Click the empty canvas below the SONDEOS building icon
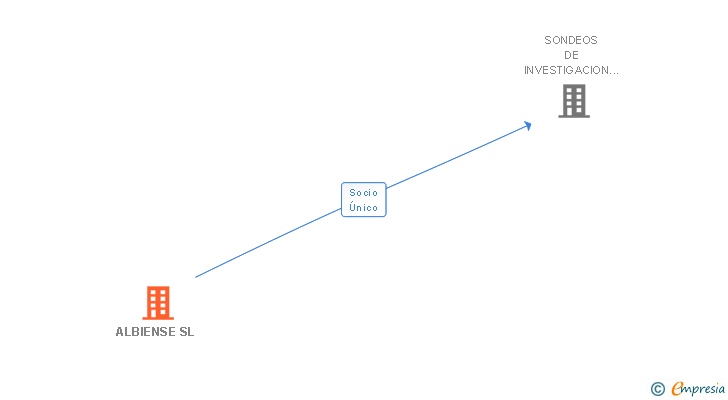This screenshot has height=400, width=728. (574, 186)
